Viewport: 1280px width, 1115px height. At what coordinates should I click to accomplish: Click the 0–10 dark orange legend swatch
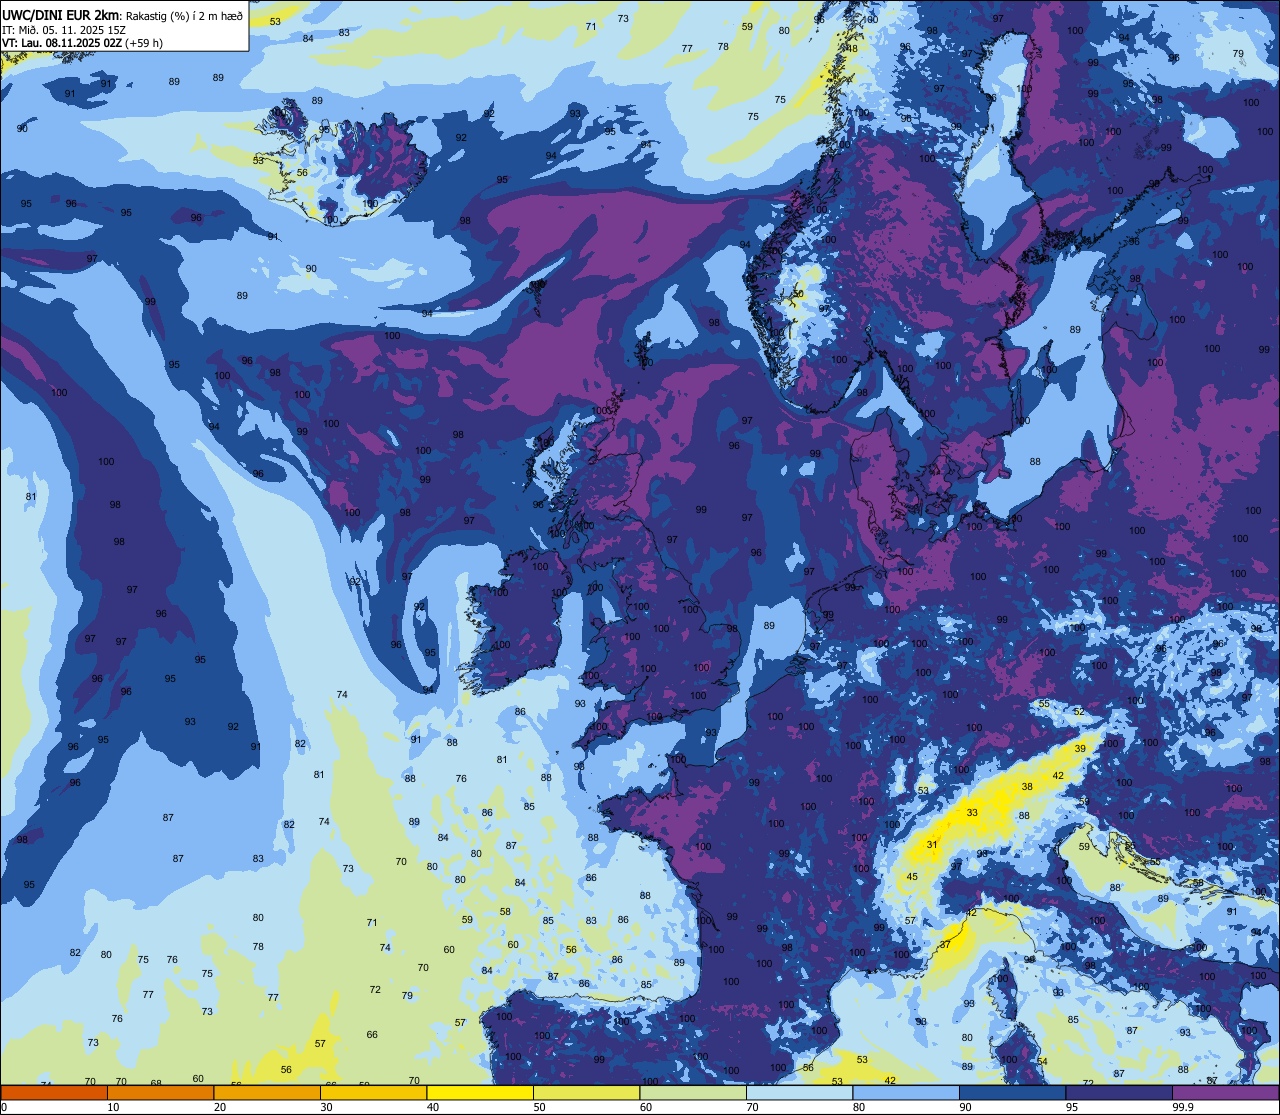[x=54, y=1092]
